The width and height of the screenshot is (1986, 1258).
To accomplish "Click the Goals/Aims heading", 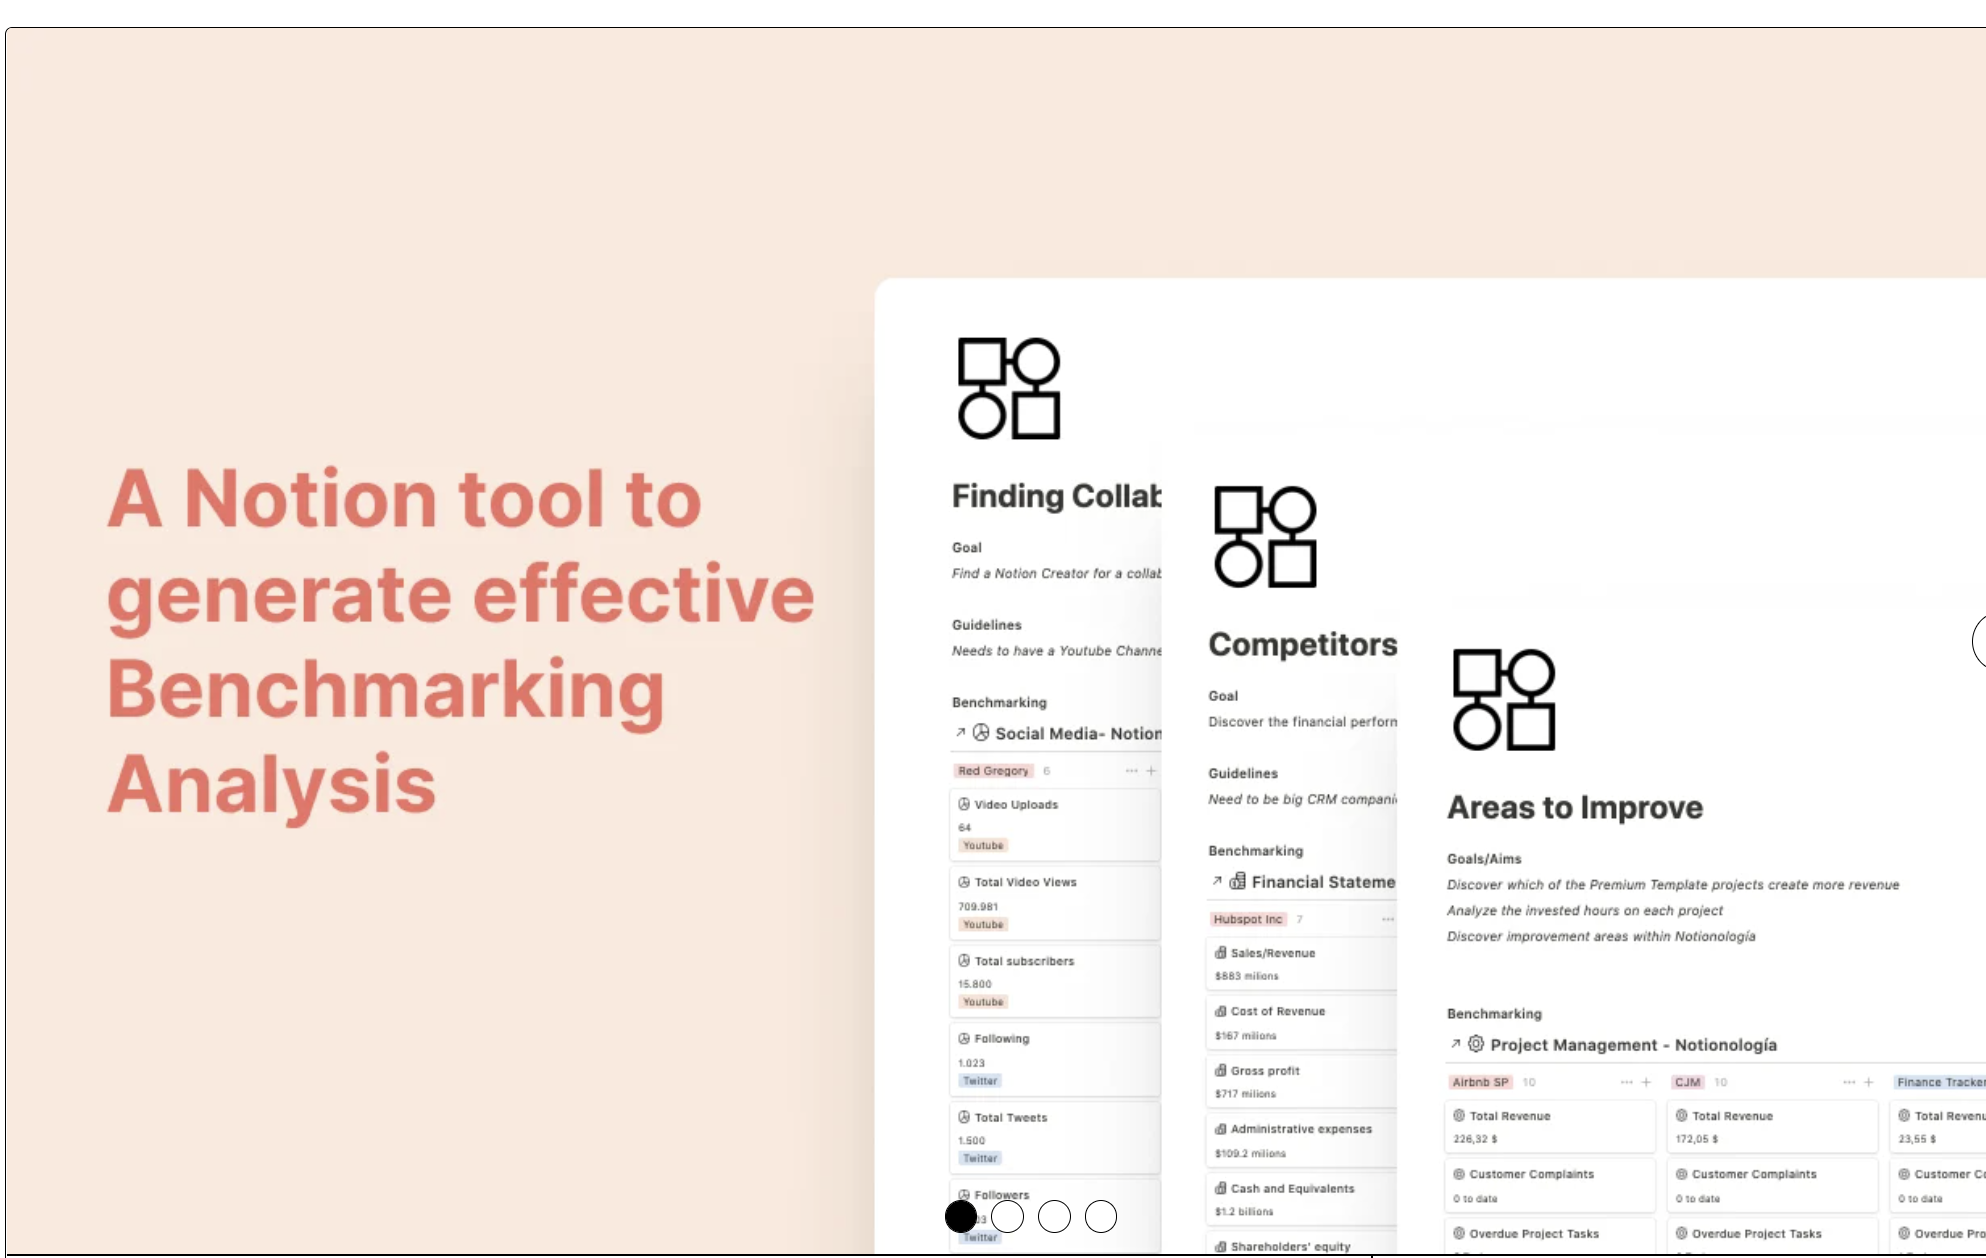I will pos(1484,859).
